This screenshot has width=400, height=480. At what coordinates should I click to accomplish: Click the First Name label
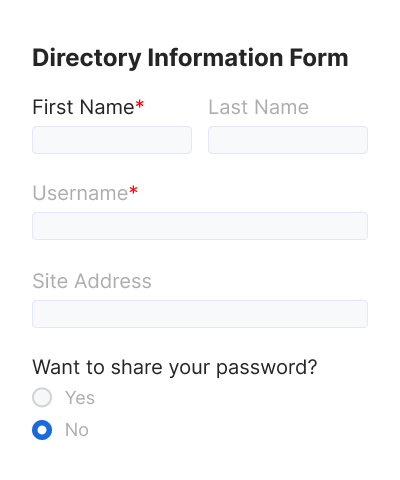(x=83, y=107)
